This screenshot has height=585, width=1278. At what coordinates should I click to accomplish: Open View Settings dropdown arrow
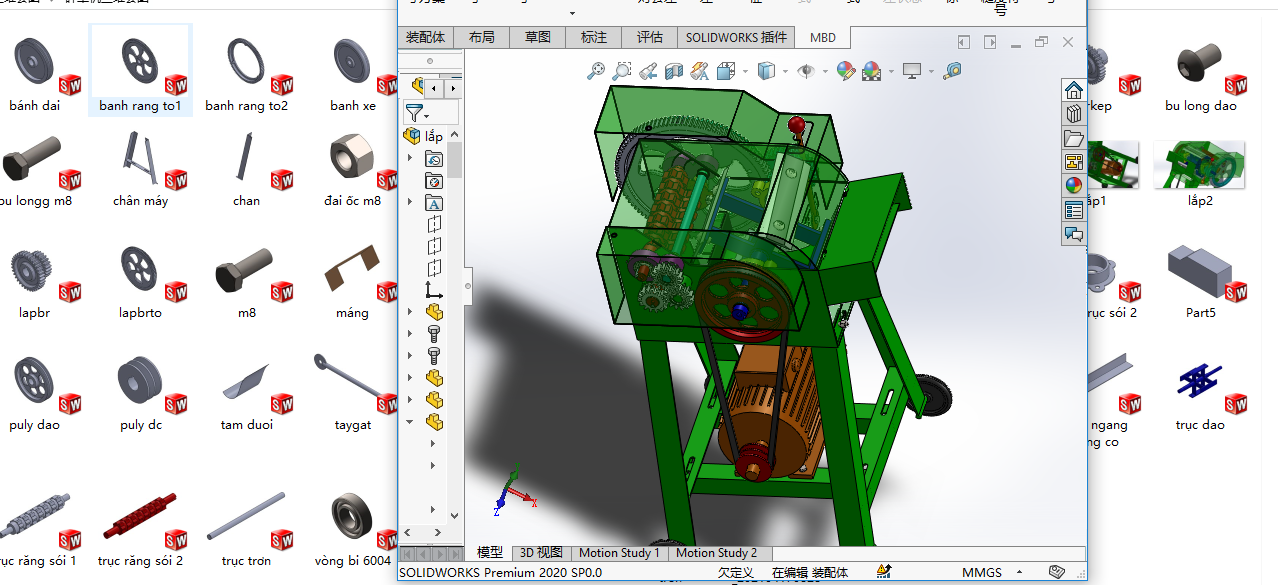pyautogui.click(x=930, y=72)
